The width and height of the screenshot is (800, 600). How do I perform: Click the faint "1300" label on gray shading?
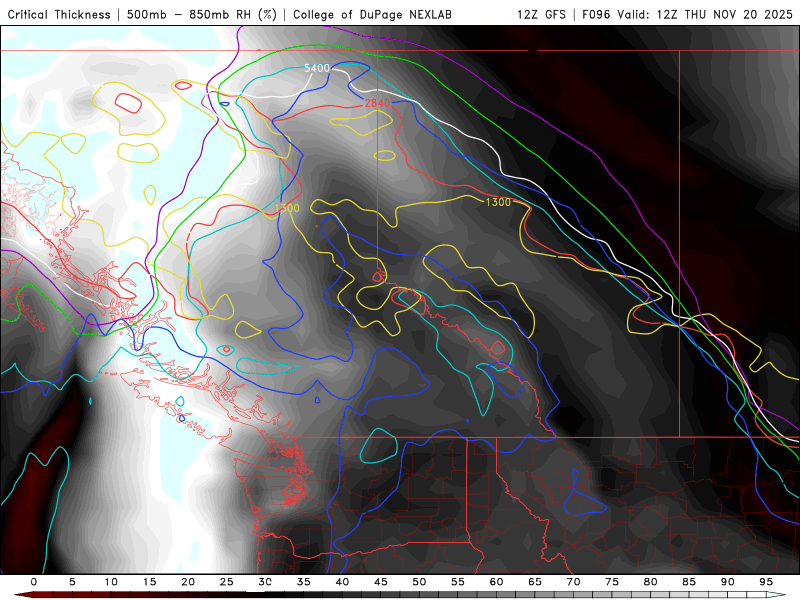pos(287,208)
